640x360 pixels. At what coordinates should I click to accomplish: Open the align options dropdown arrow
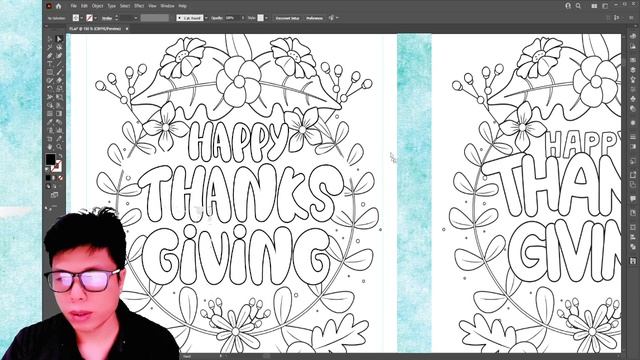[x=337, y=18]
